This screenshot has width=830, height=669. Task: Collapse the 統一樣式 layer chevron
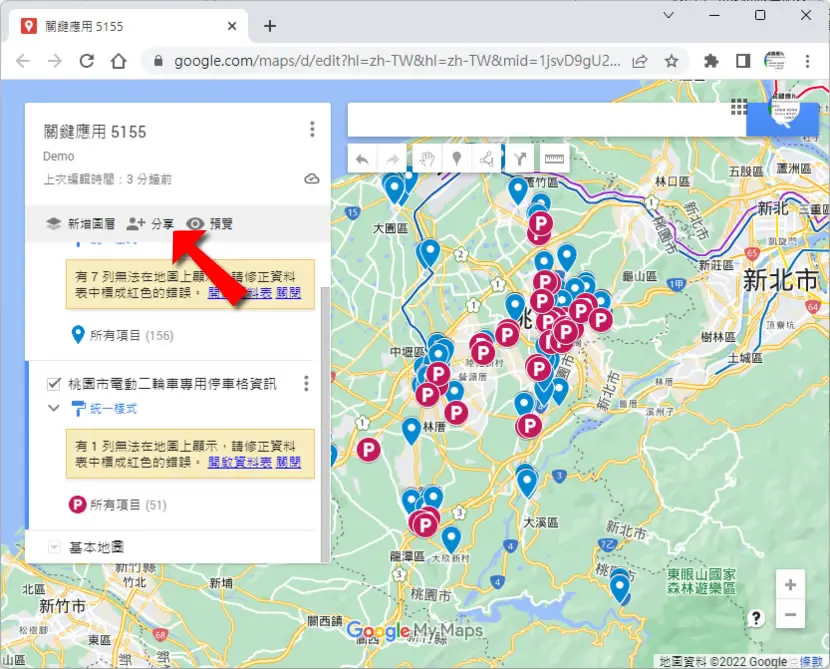pyautogui.click(x=53, y=408)
